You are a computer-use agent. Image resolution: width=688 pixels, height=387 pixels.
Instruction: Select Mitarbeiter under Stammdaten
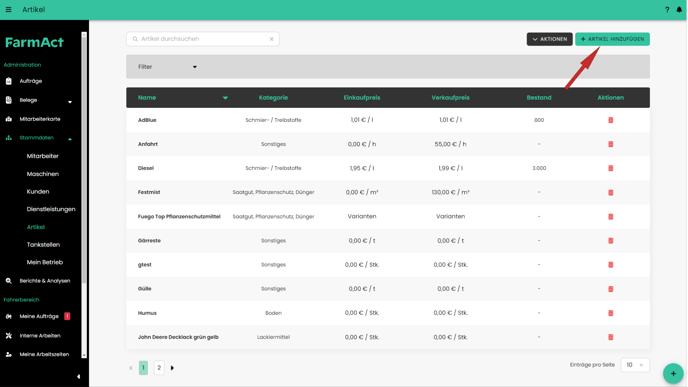(x=43, y=156)
